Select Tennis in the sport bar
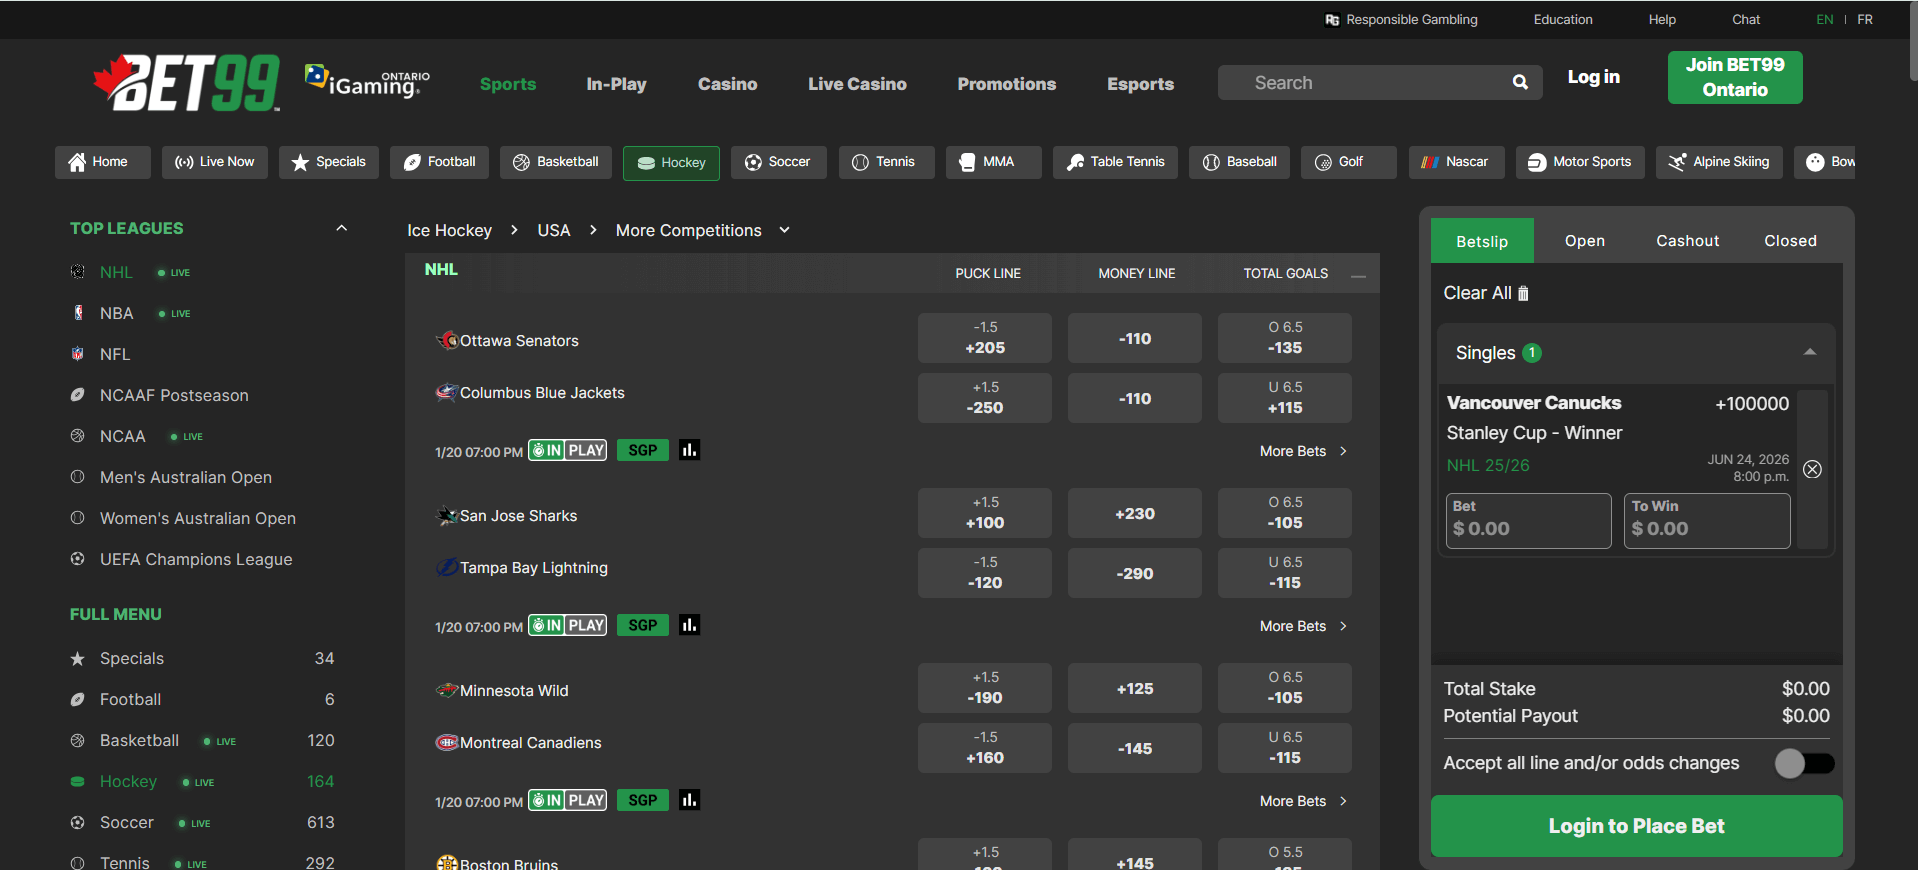Viewport: 1918px width, 870px height. (x=886, y=162)
